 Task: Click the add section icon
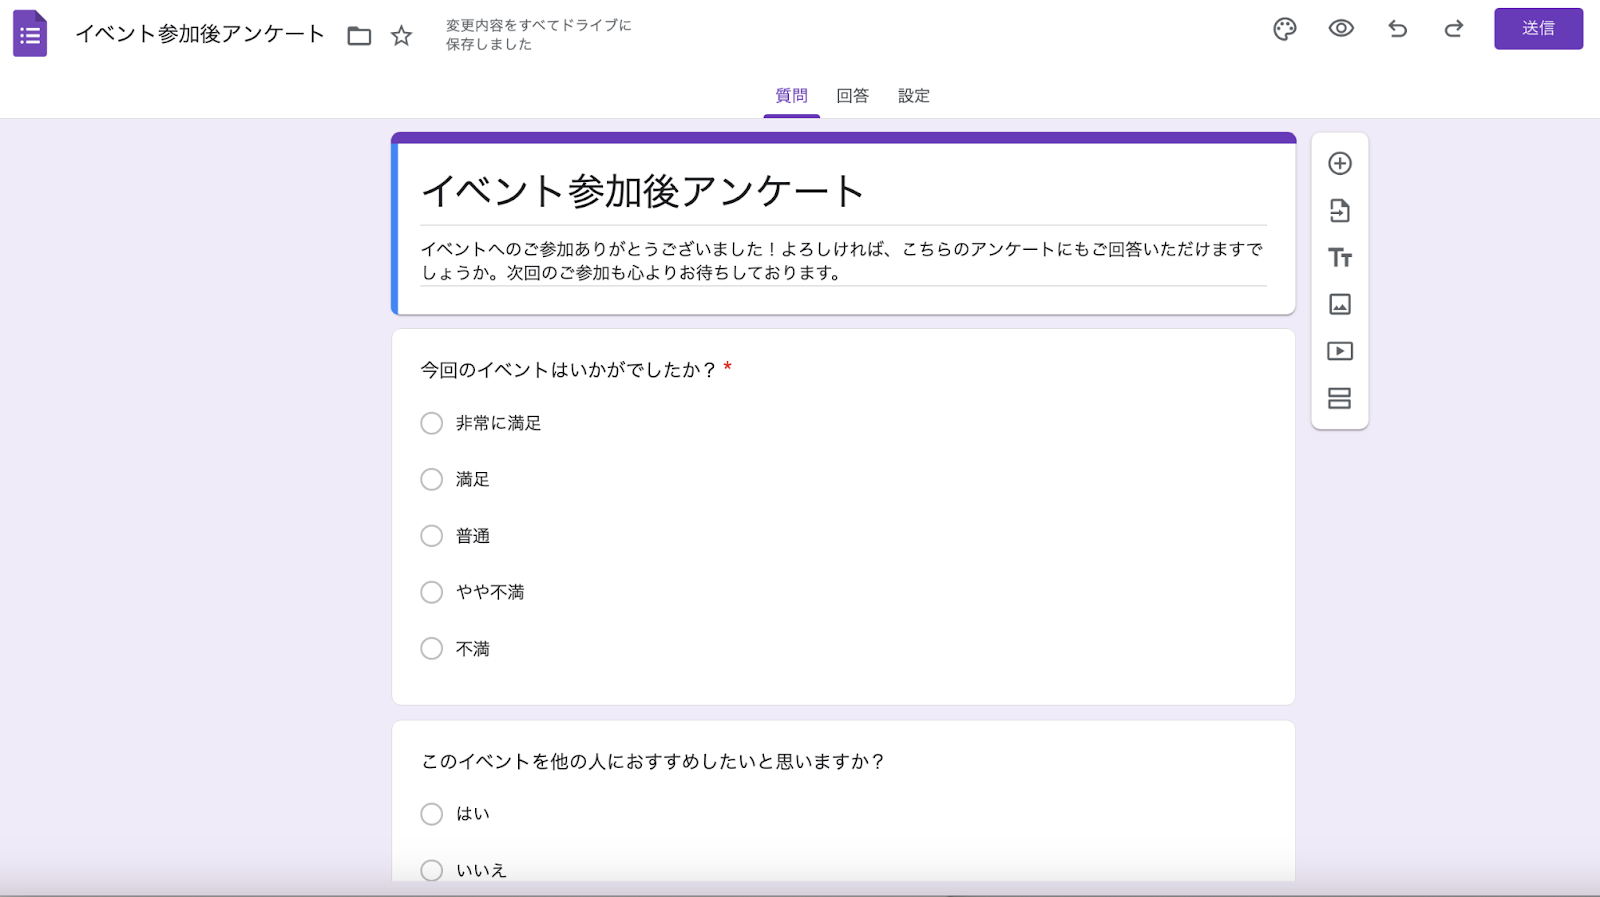(1340, 398)
